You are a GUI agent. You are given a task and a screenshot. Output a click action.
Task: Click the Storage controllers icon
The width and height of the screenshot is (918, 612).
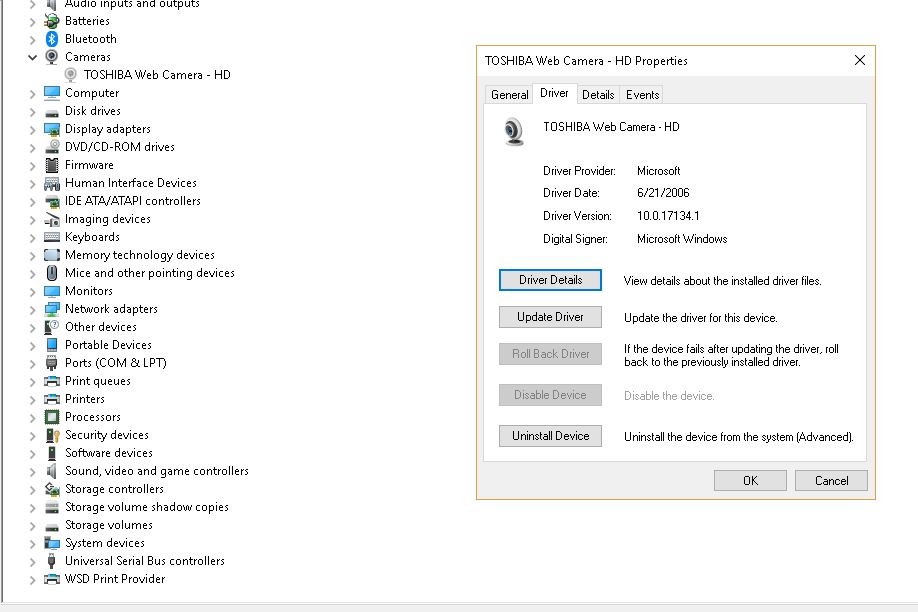[52, 489]
